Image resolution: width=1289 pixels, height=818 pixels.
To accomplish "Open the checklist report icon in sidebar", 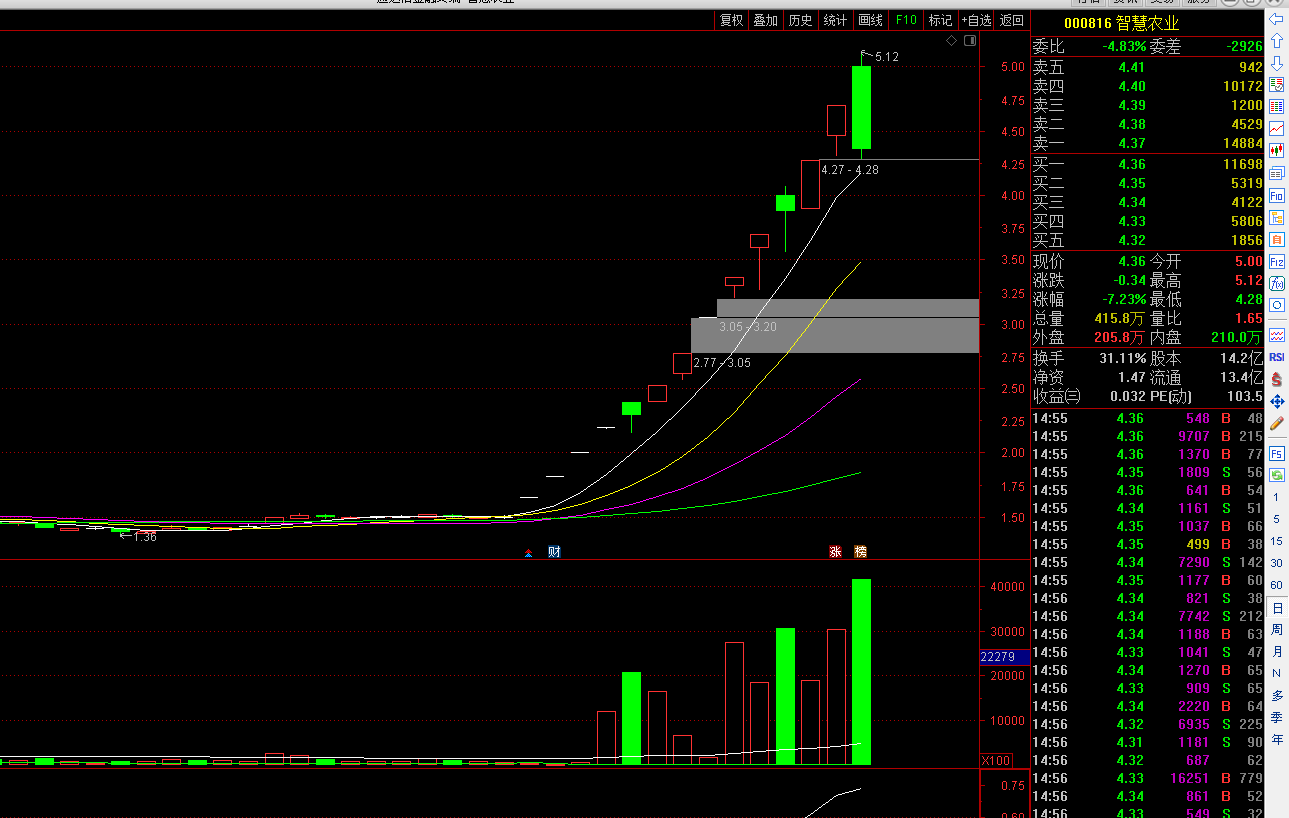I will click(1276, 85).
